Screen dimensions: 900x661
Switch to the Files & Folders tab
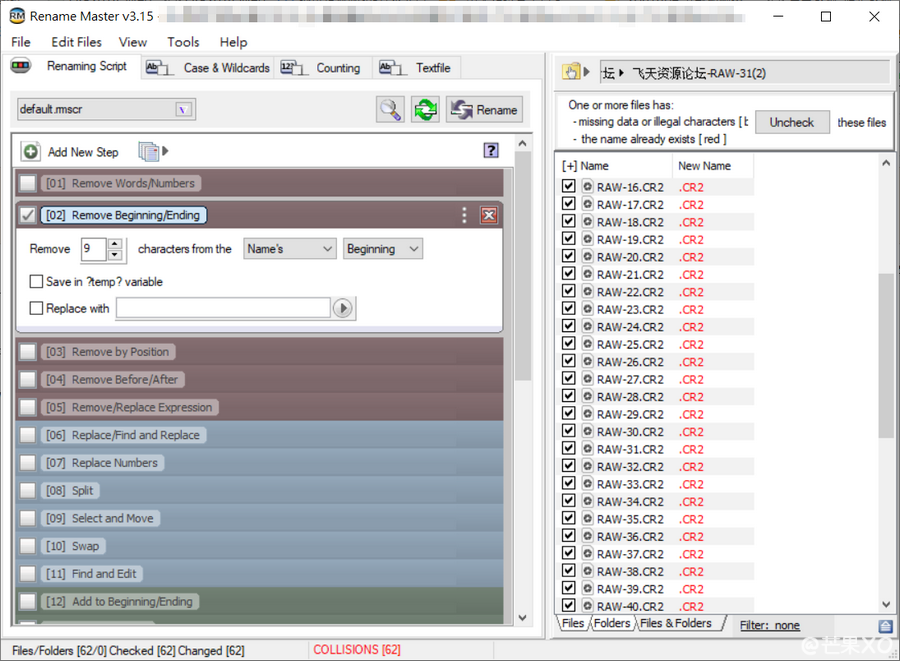(676, 623)
